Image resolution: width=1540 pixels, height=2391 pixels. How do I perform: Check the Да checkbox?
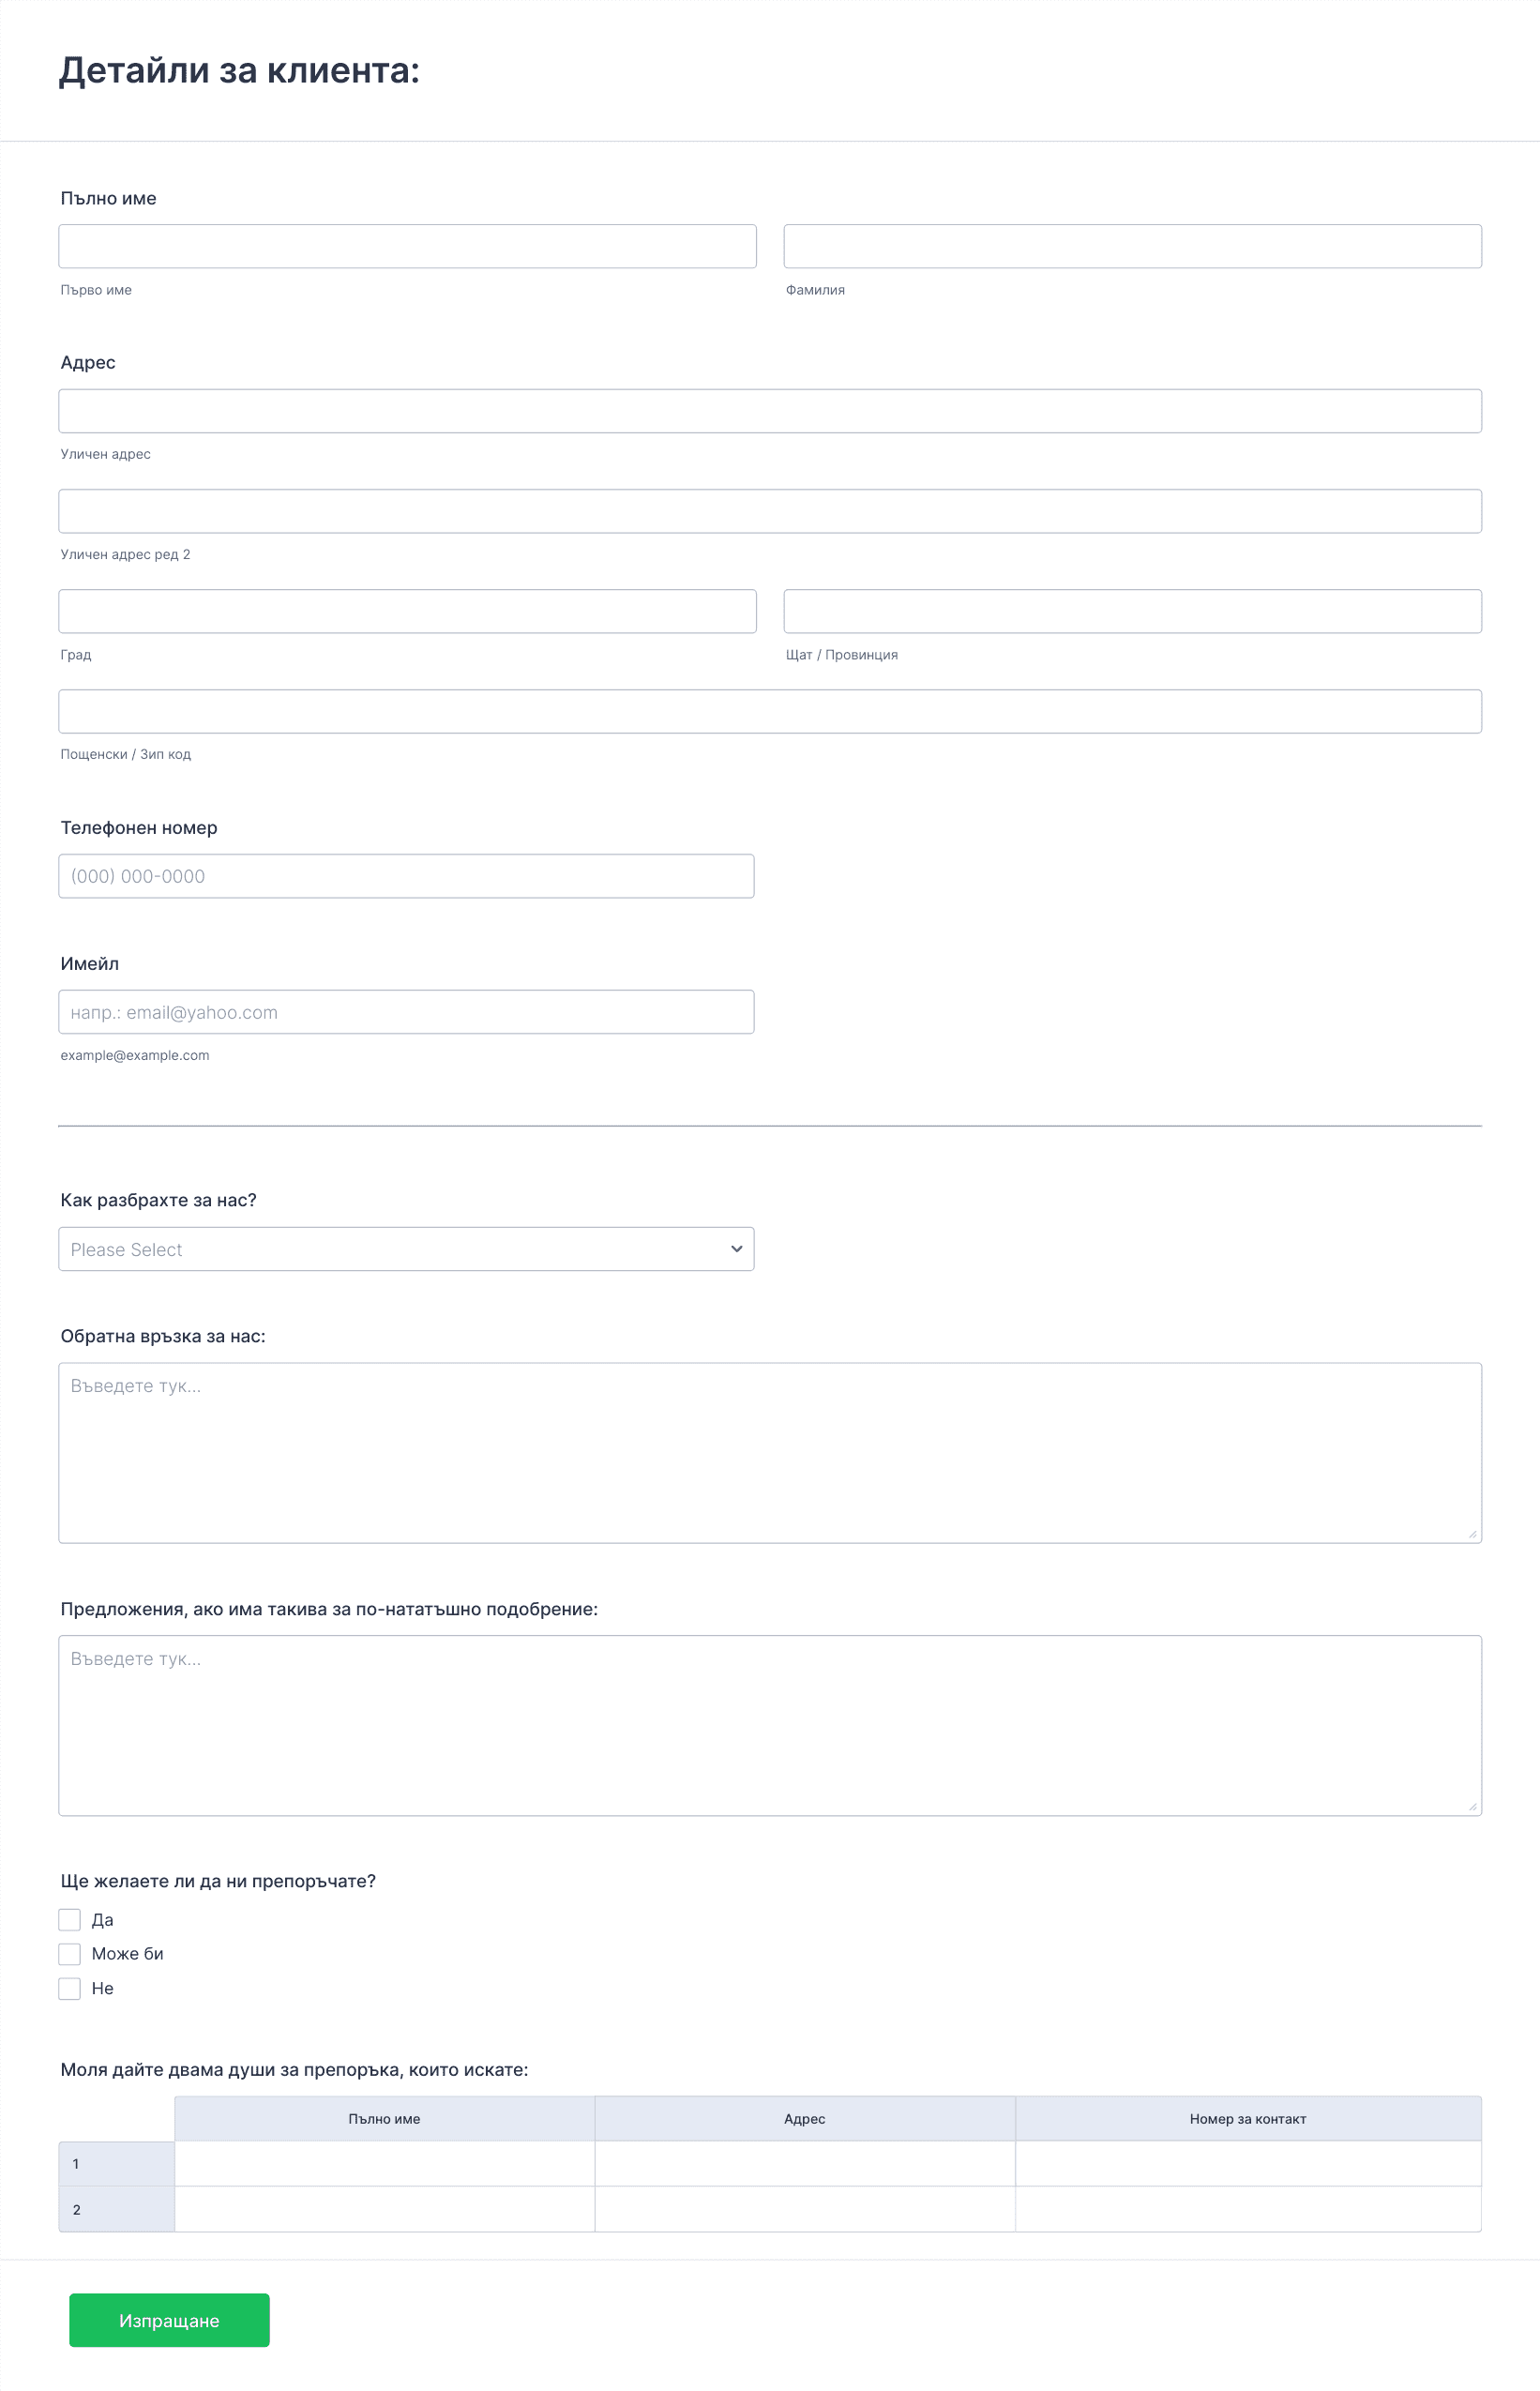(69, 1919)
